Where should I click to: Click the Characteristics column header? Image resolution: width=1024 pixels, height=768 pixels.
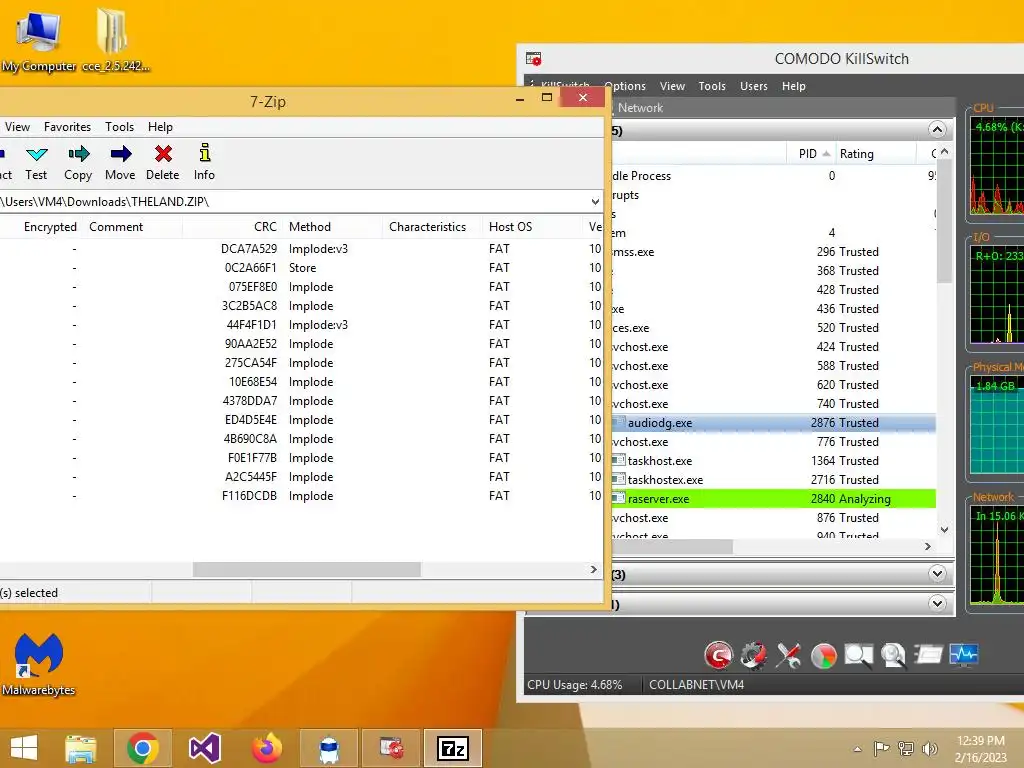tap(432, 227)
